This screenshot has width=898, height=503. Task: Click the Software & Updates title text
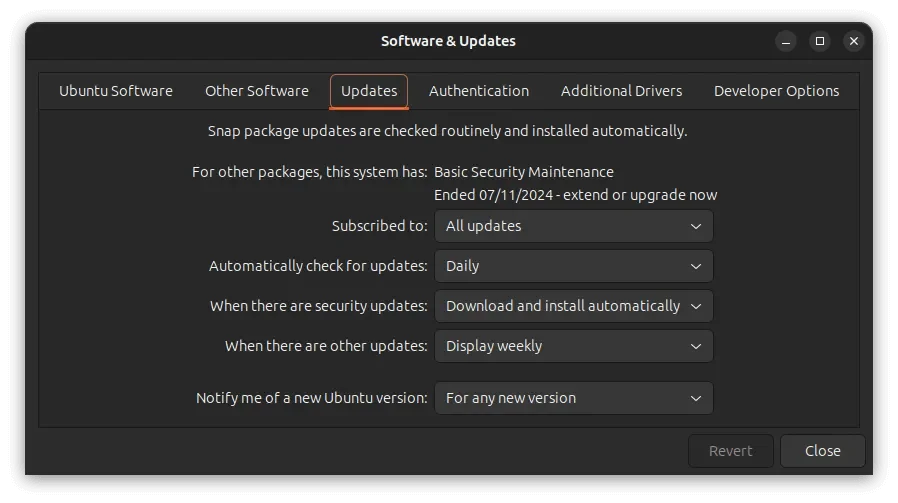tap(448, 41)
